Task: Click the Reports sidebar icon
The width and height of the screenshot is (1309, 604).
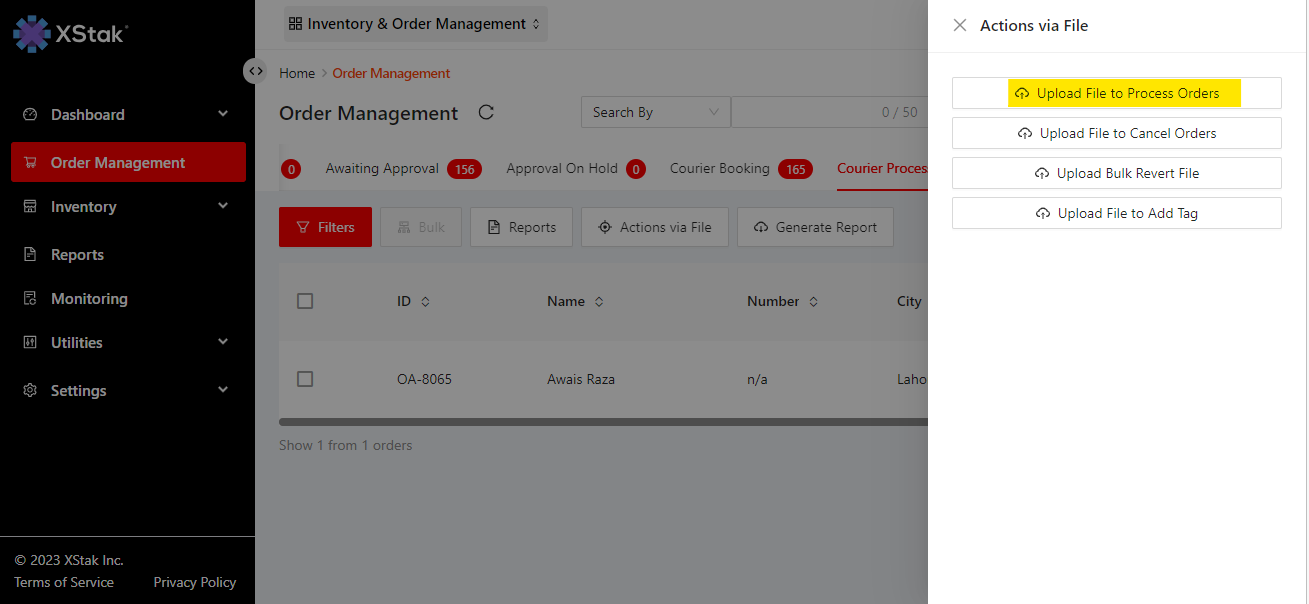Action: point(30,255)
